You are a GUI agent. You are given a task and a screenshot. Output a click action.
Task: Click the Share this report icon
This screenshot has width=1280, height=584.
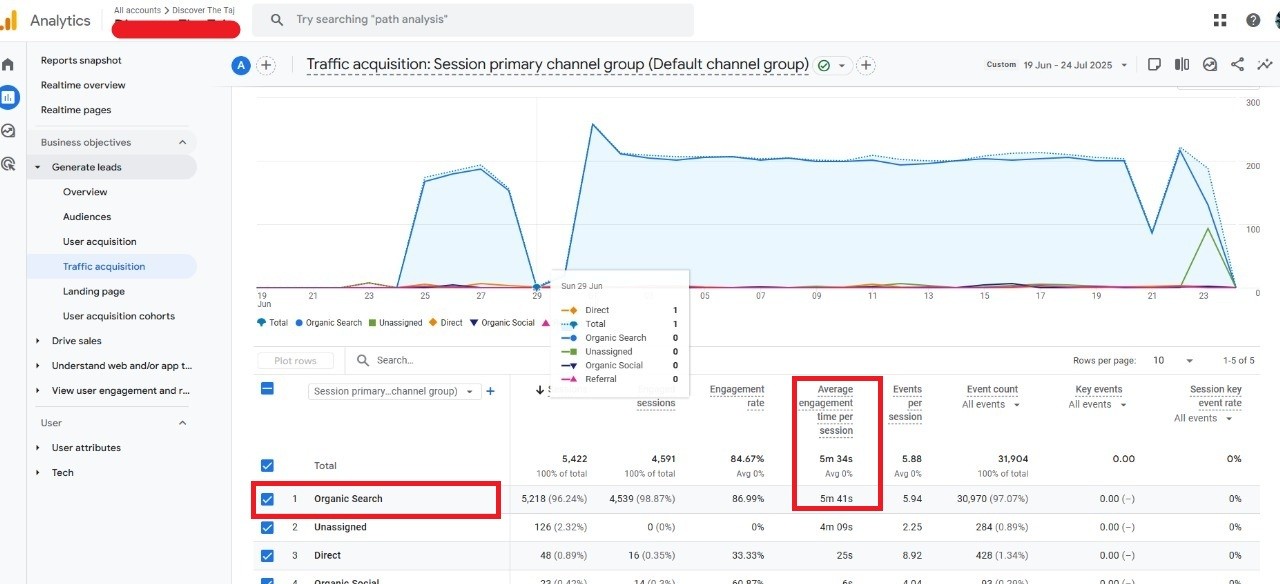[x=1237, y=65]
